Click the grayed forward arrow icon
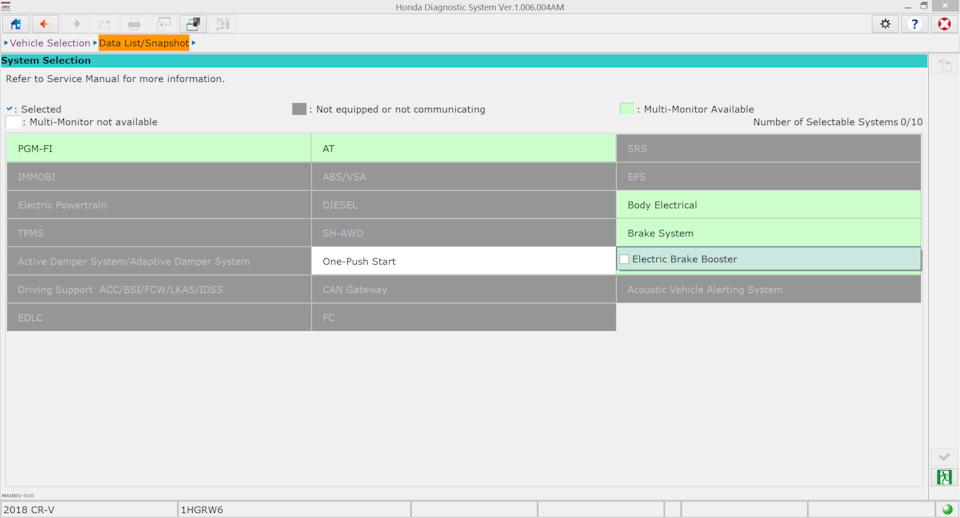 pos(75,24)
